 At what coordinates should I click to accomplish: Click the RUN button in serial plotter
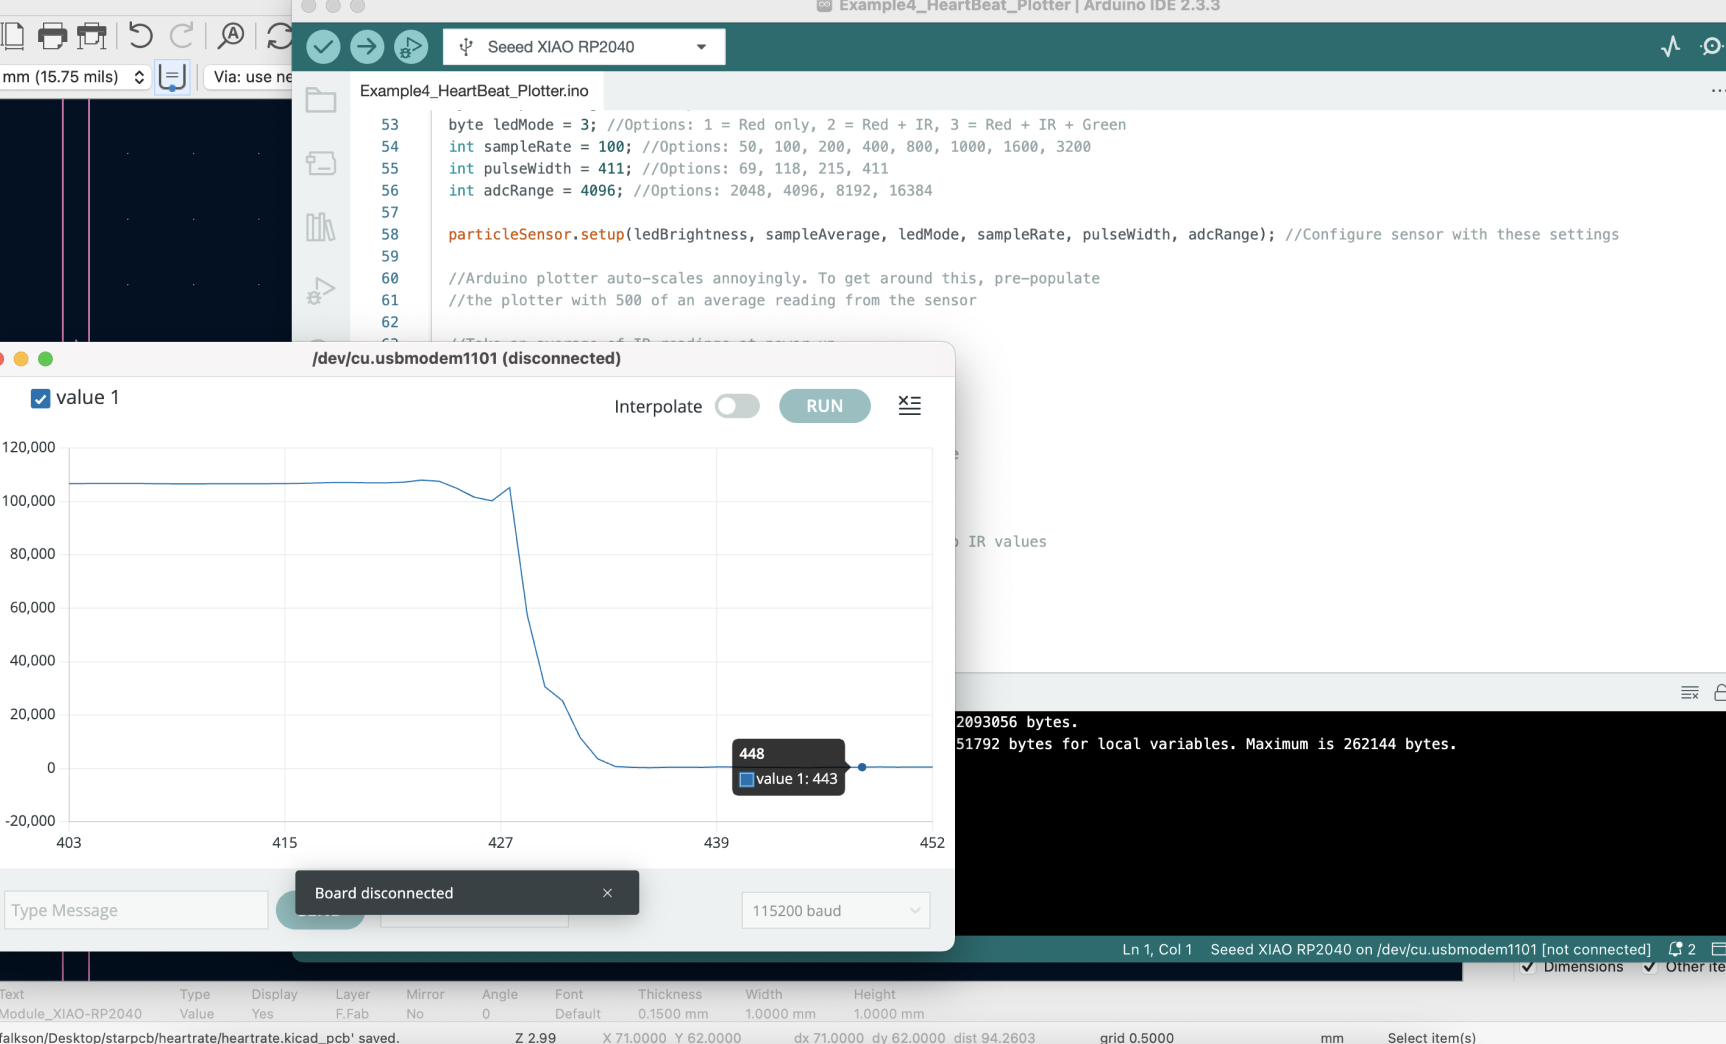(825, 406)
